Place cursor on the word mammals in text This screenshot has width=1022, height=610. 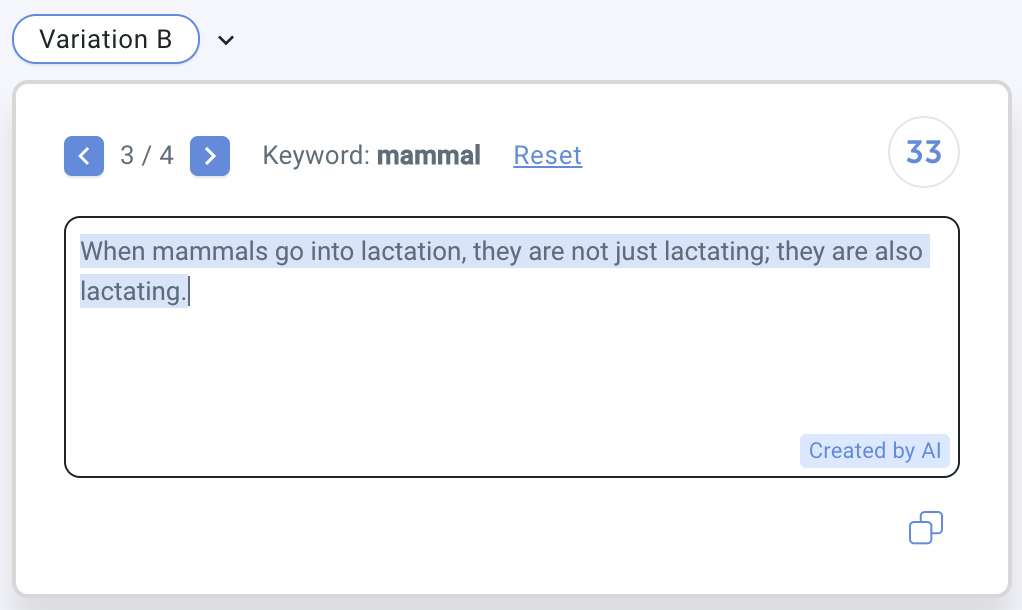coord(210,252)
